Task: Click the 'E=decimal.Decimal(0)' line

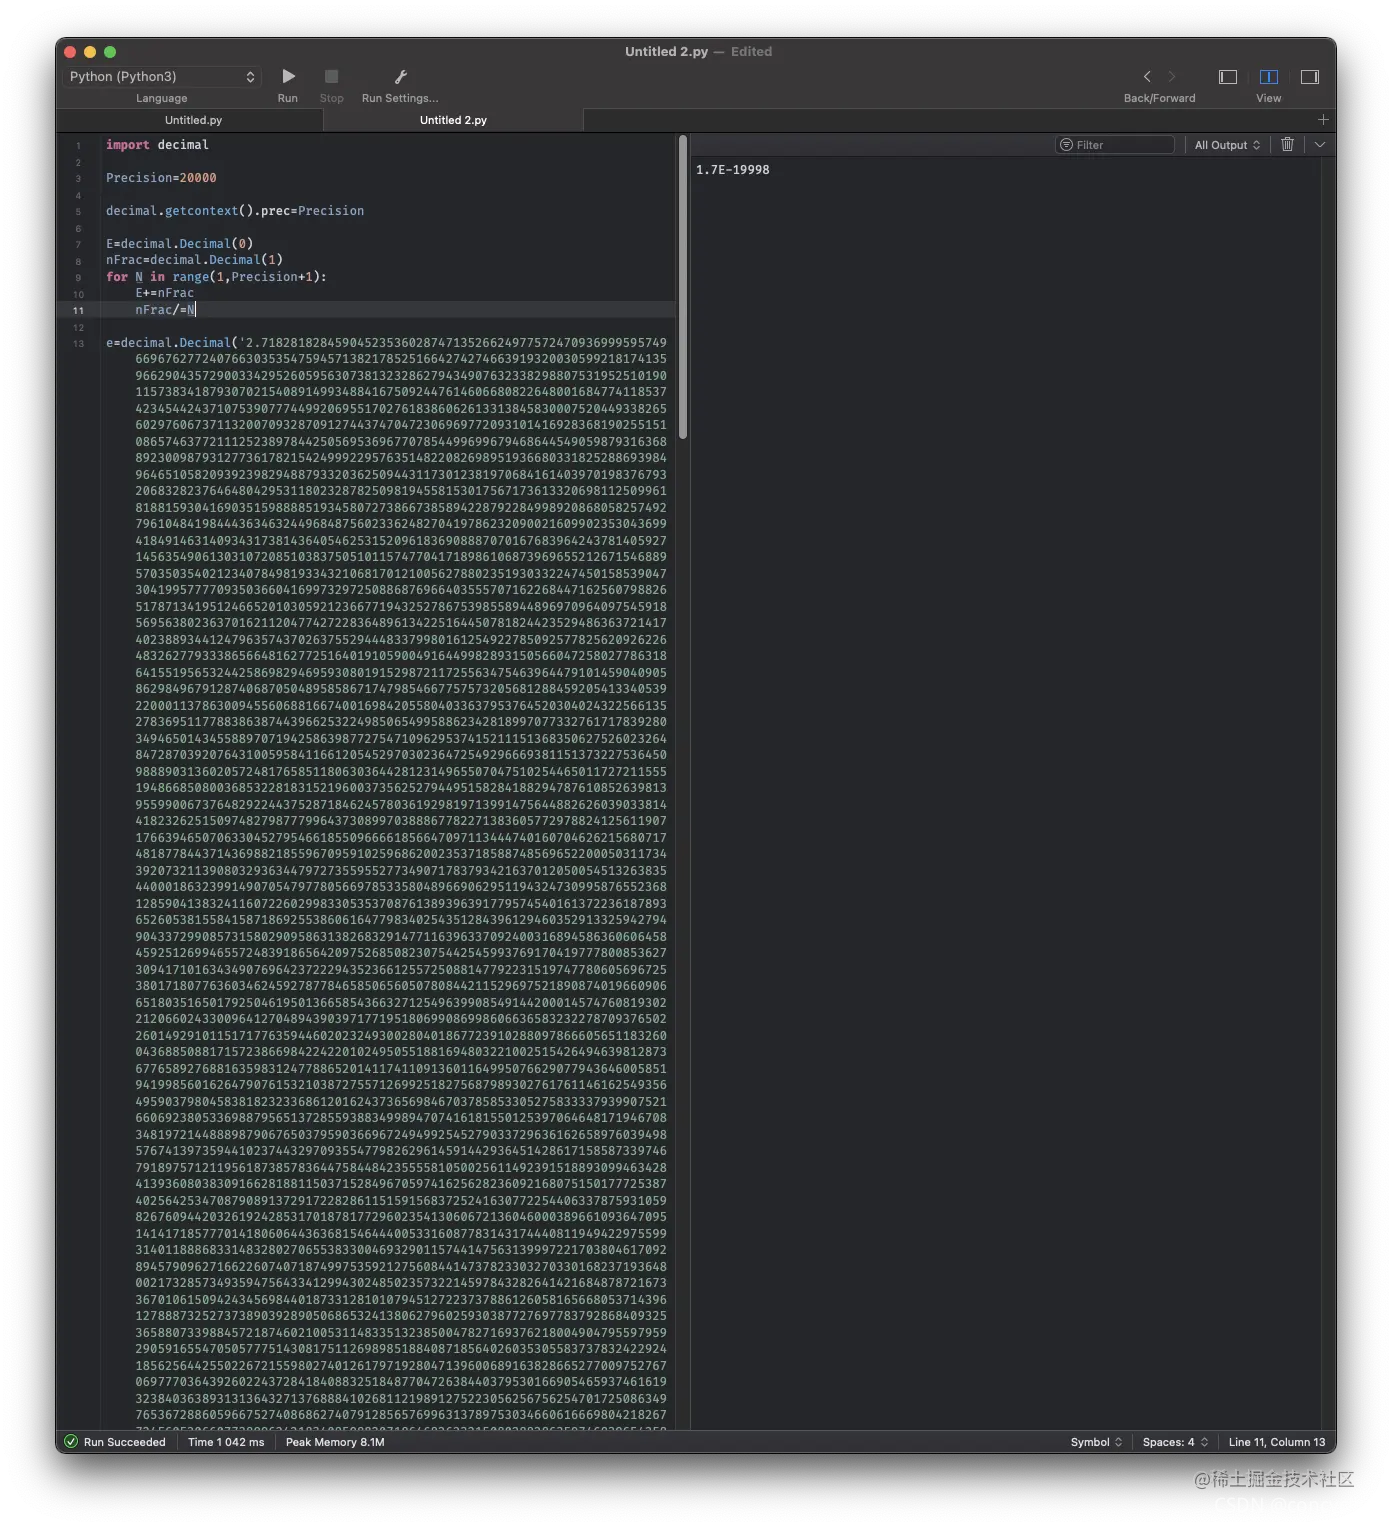Action: 179,244
